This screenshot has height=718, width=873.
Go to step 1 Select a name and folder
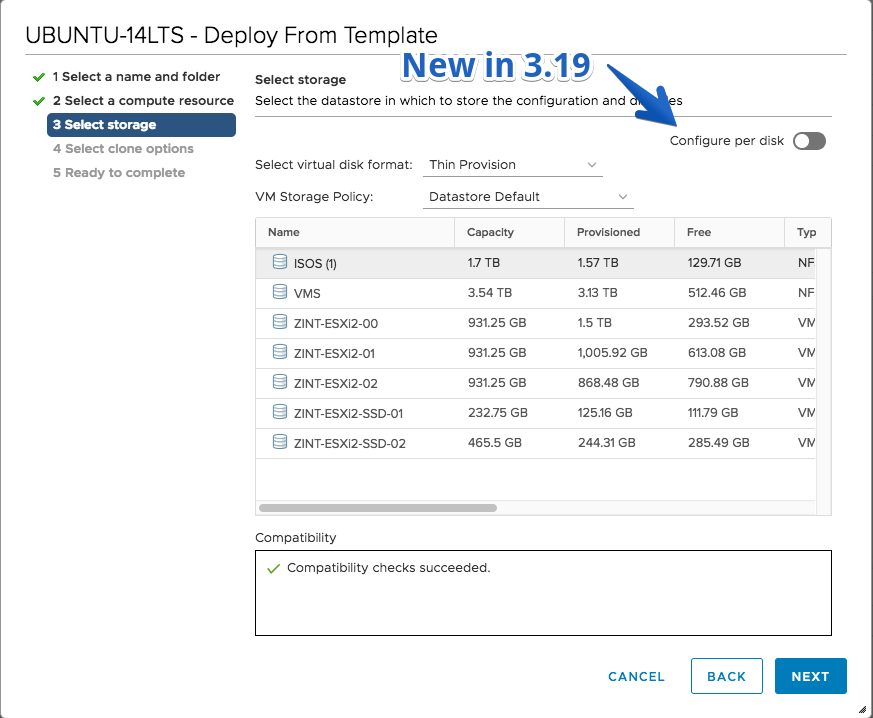point(136,77)
